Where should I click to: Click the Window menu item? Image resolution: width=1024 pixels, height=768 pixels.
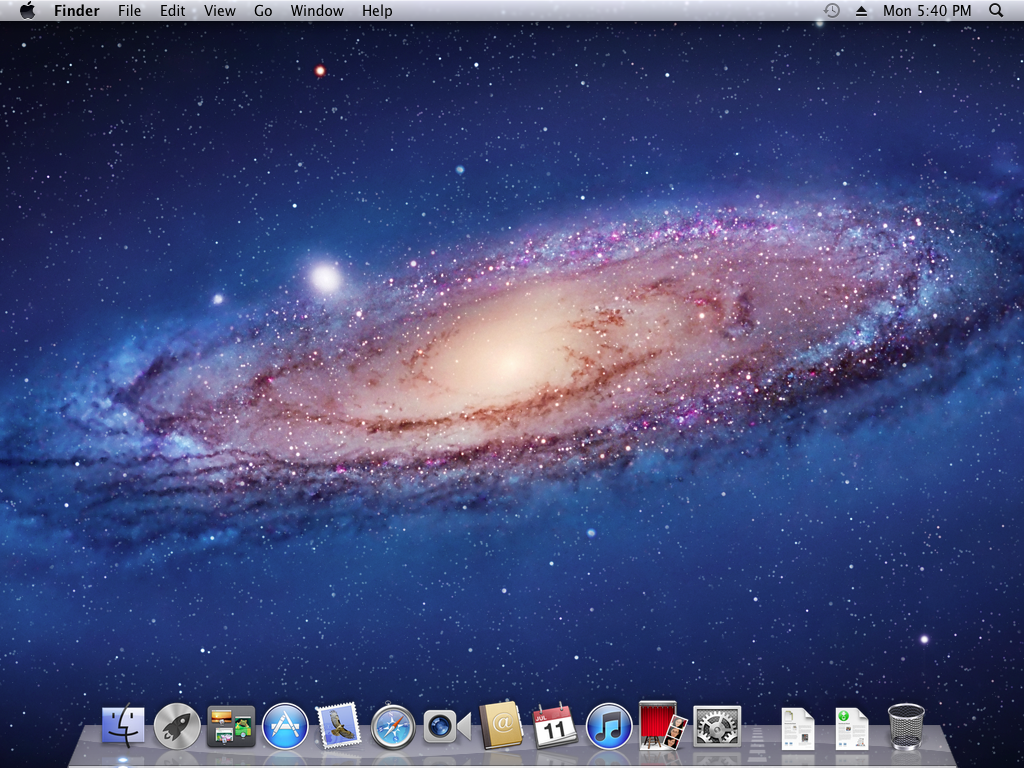317,11
